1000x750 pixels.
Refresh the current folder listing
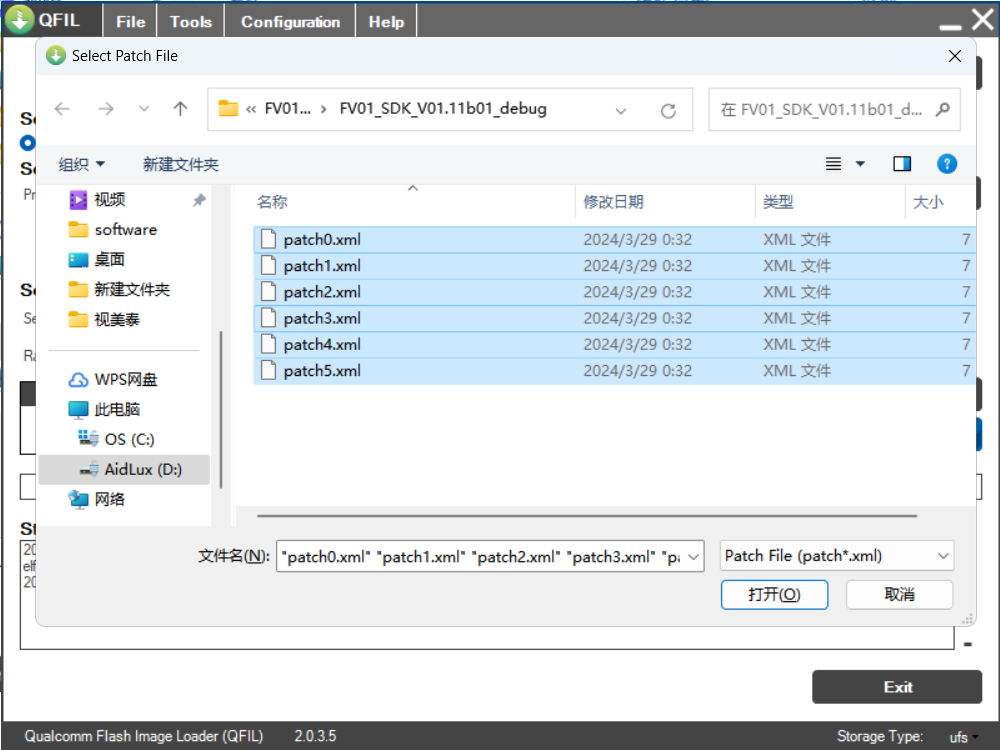[x=668, y=111]
